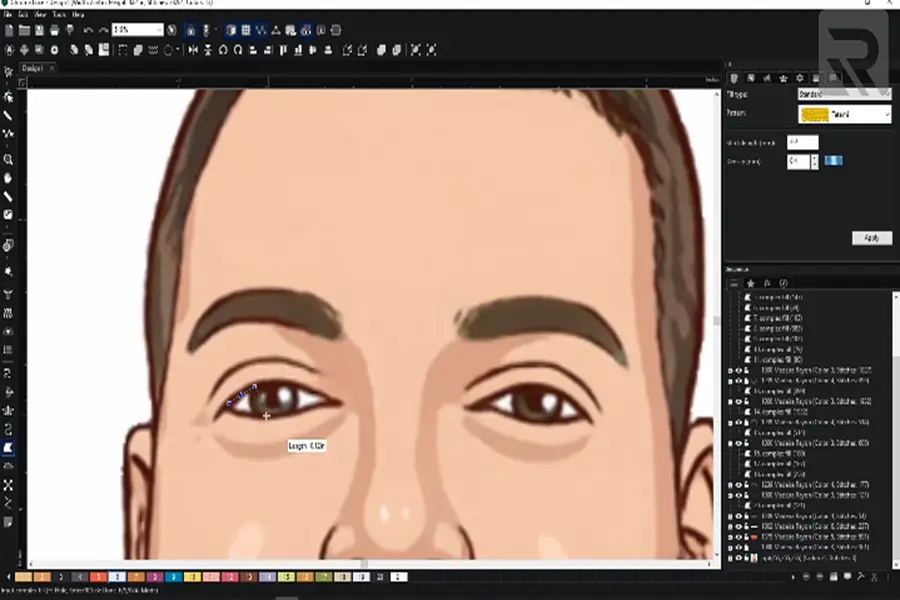Click the dashed rectangle selection icon
Image resolution: width=900 pixels, height=600 pixels.
click(123, 51)
